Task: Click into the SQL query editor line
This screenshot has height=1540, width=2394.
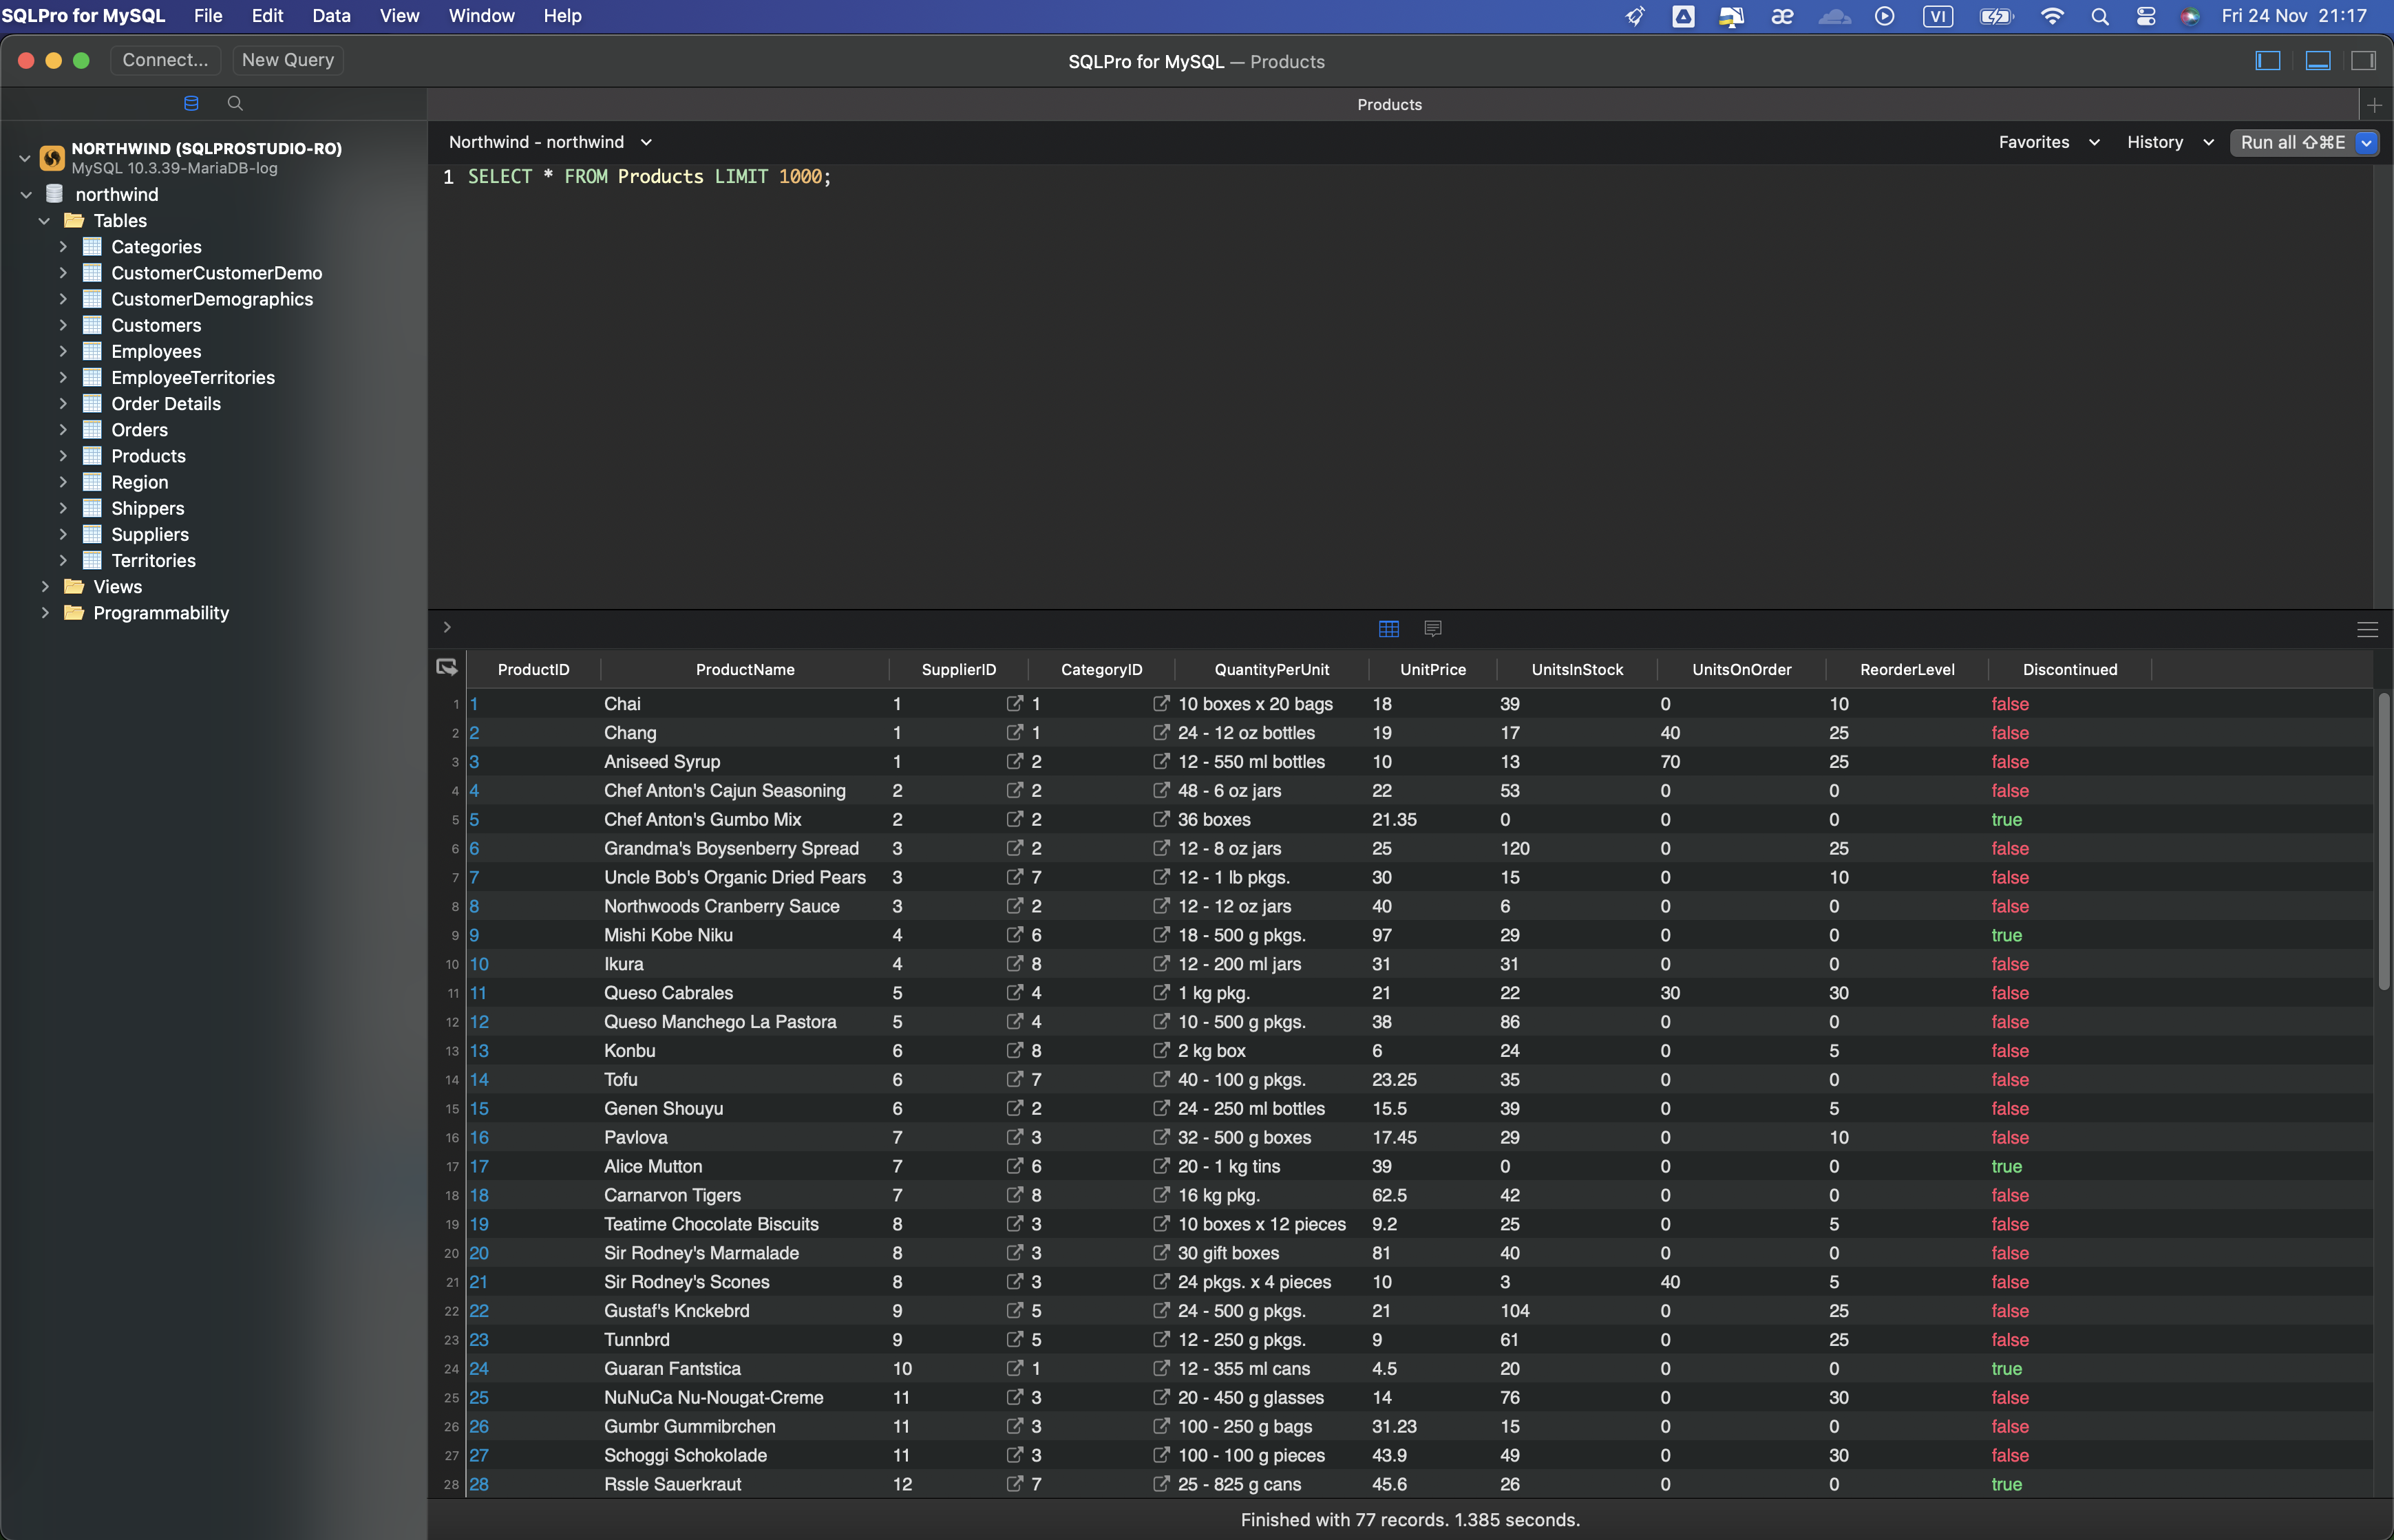Action: [649, 177]
